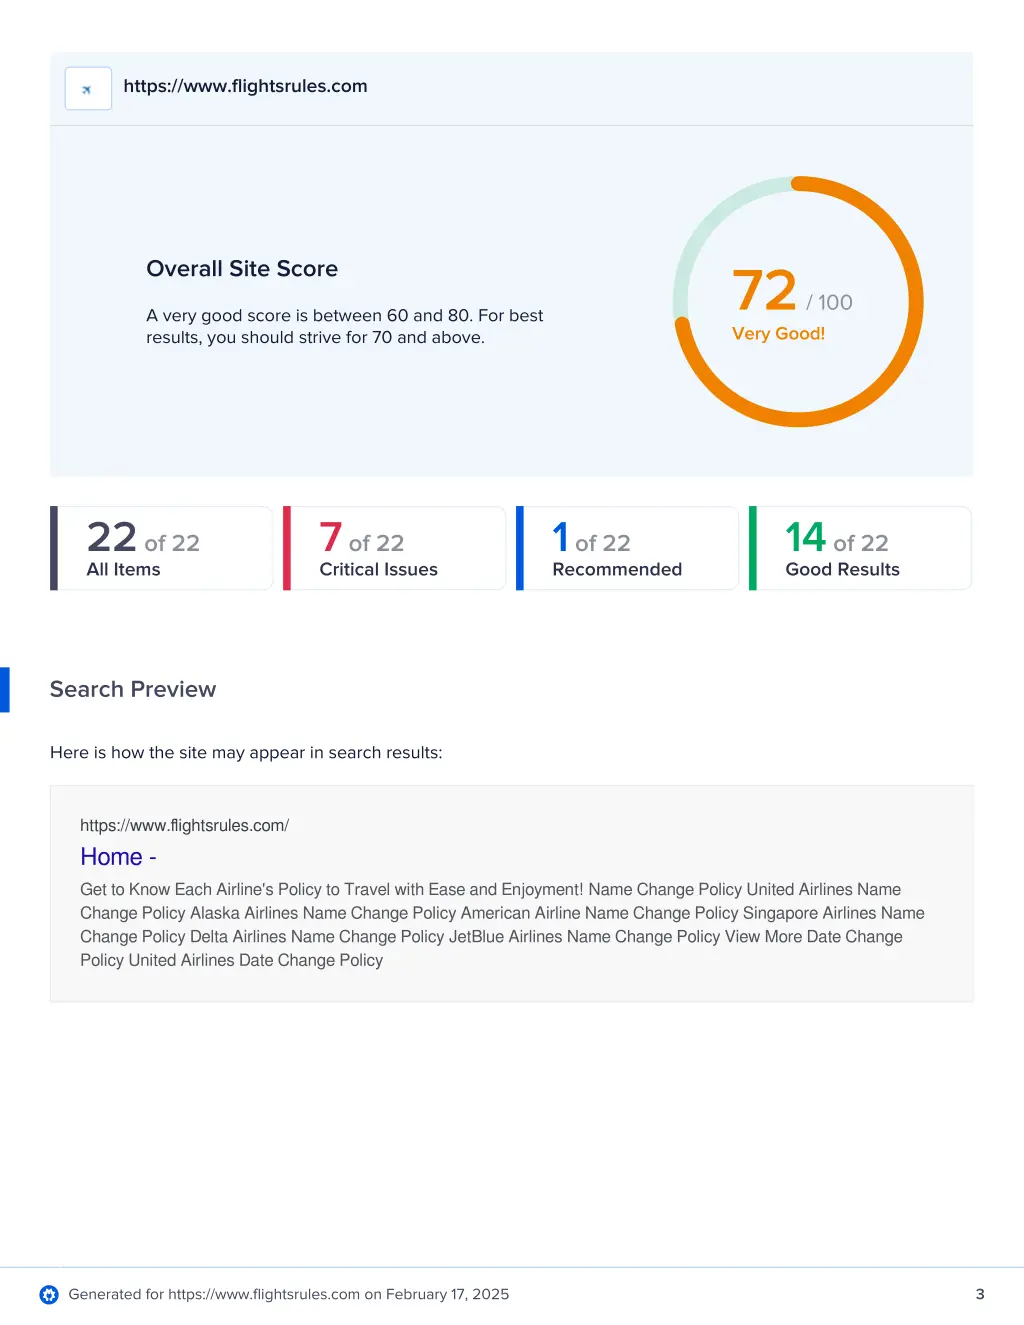Click the airplane favicon beside the site URL

click(x=88, y=89)
